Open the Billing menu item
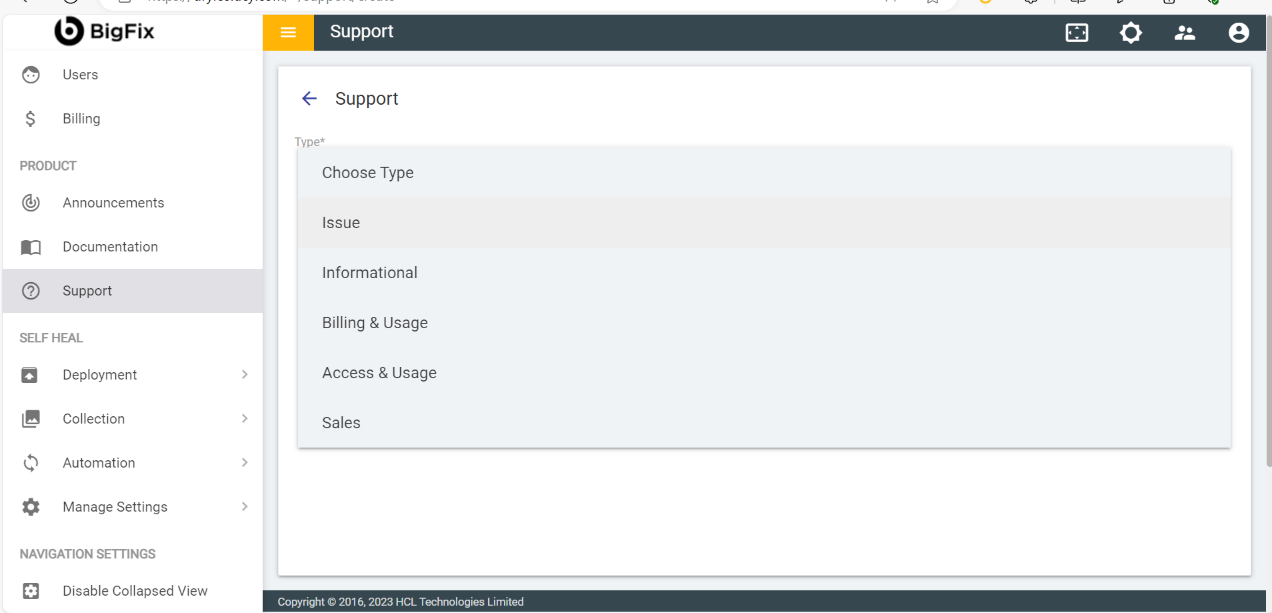Viewport: 1272px width, 613px height. click(133, 119)
